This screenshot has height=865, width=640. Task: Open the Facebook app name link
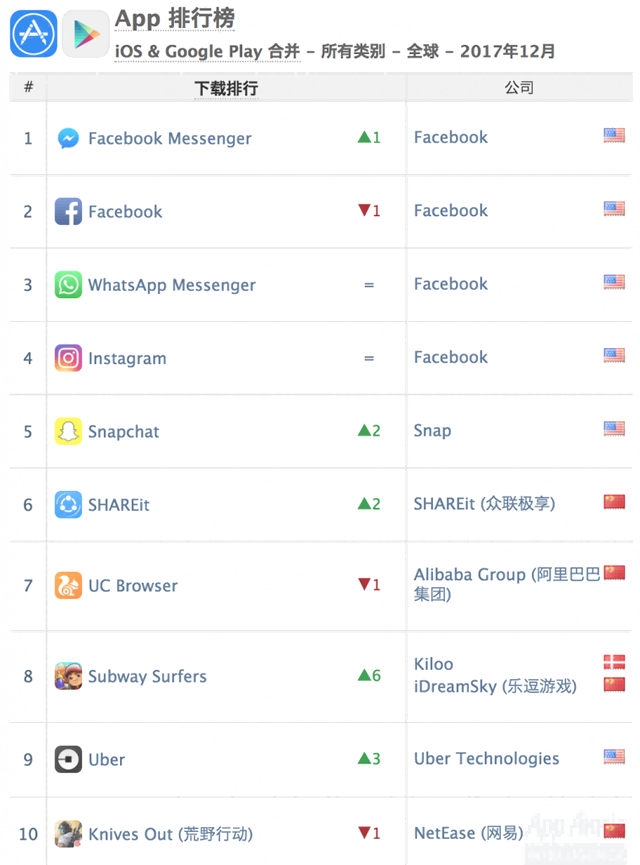pos(125,212)
